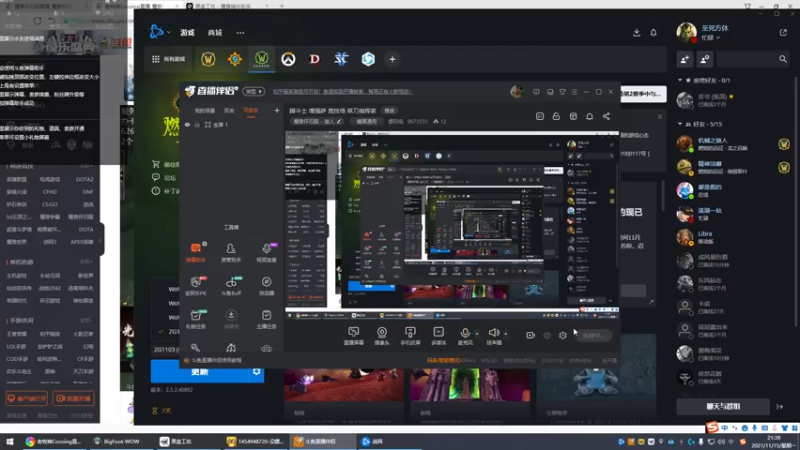800x450 pixels.
Task: Open friend requests icon in friends panel
Action: coord(705,59)
